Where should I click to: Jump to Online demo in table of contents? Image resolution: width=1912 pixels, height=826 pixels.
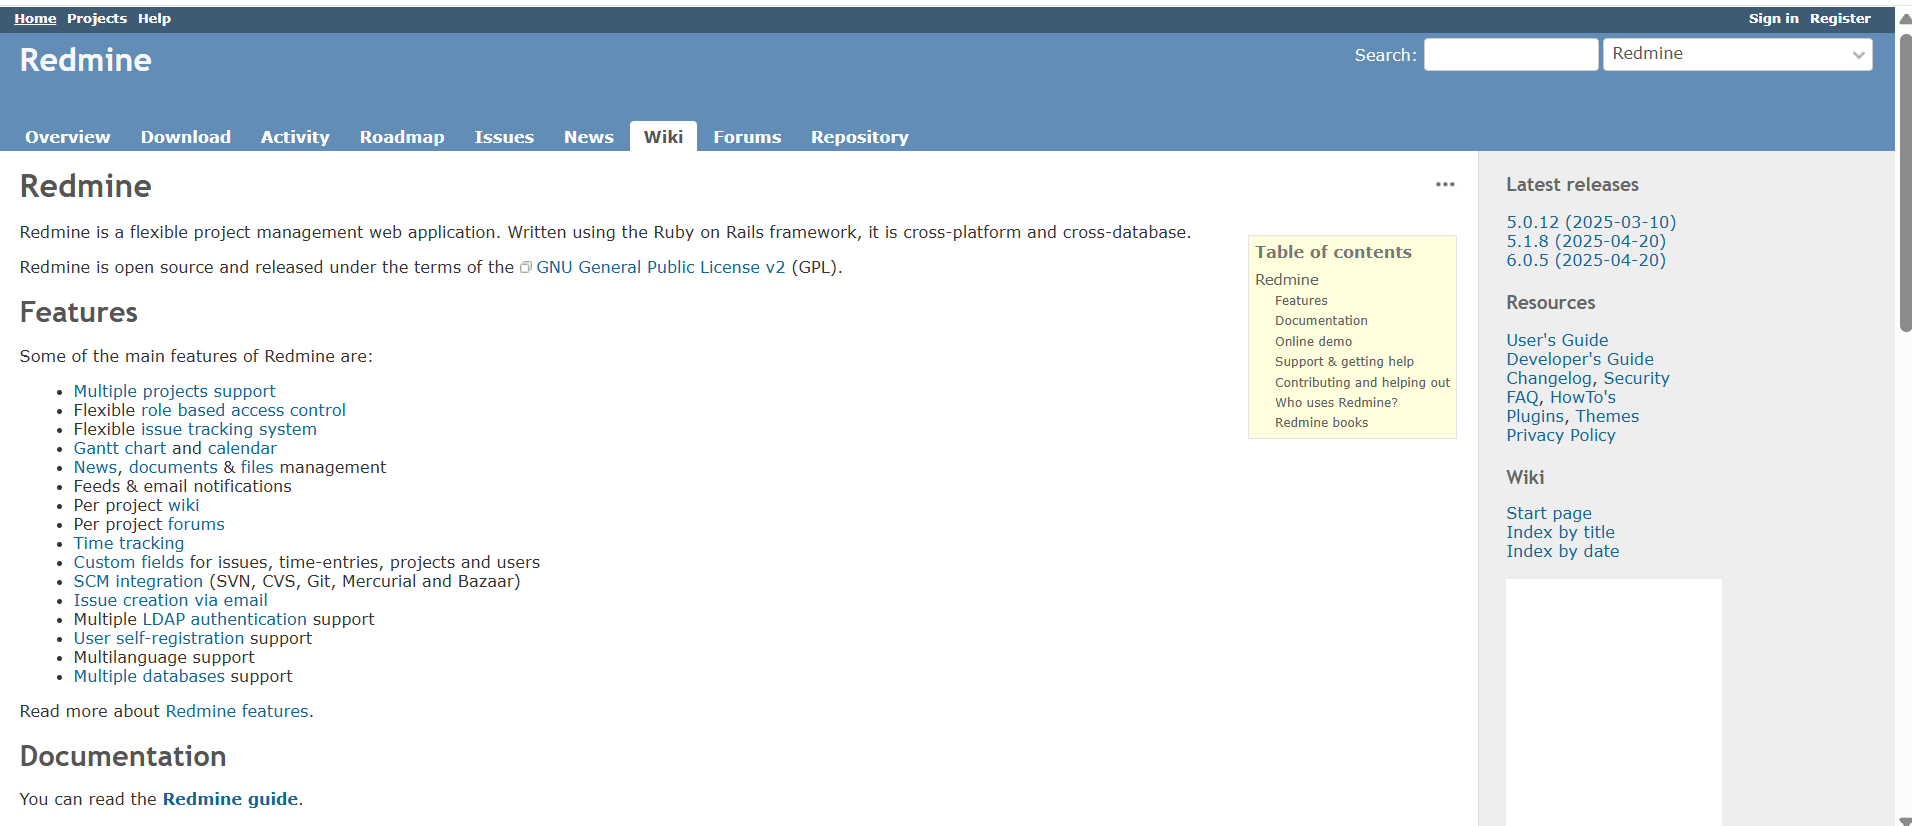(x=1313, y=342)
